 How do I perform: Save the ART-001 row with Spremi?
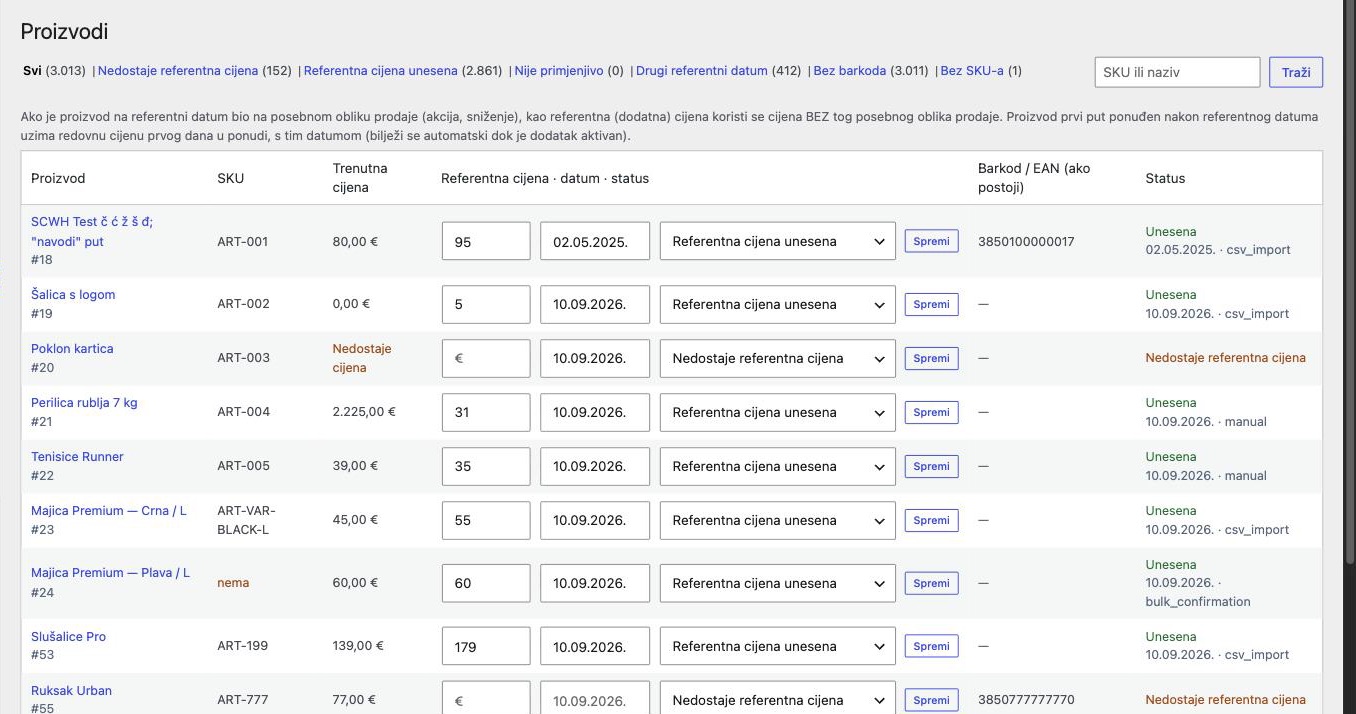(x=931, y=241)
